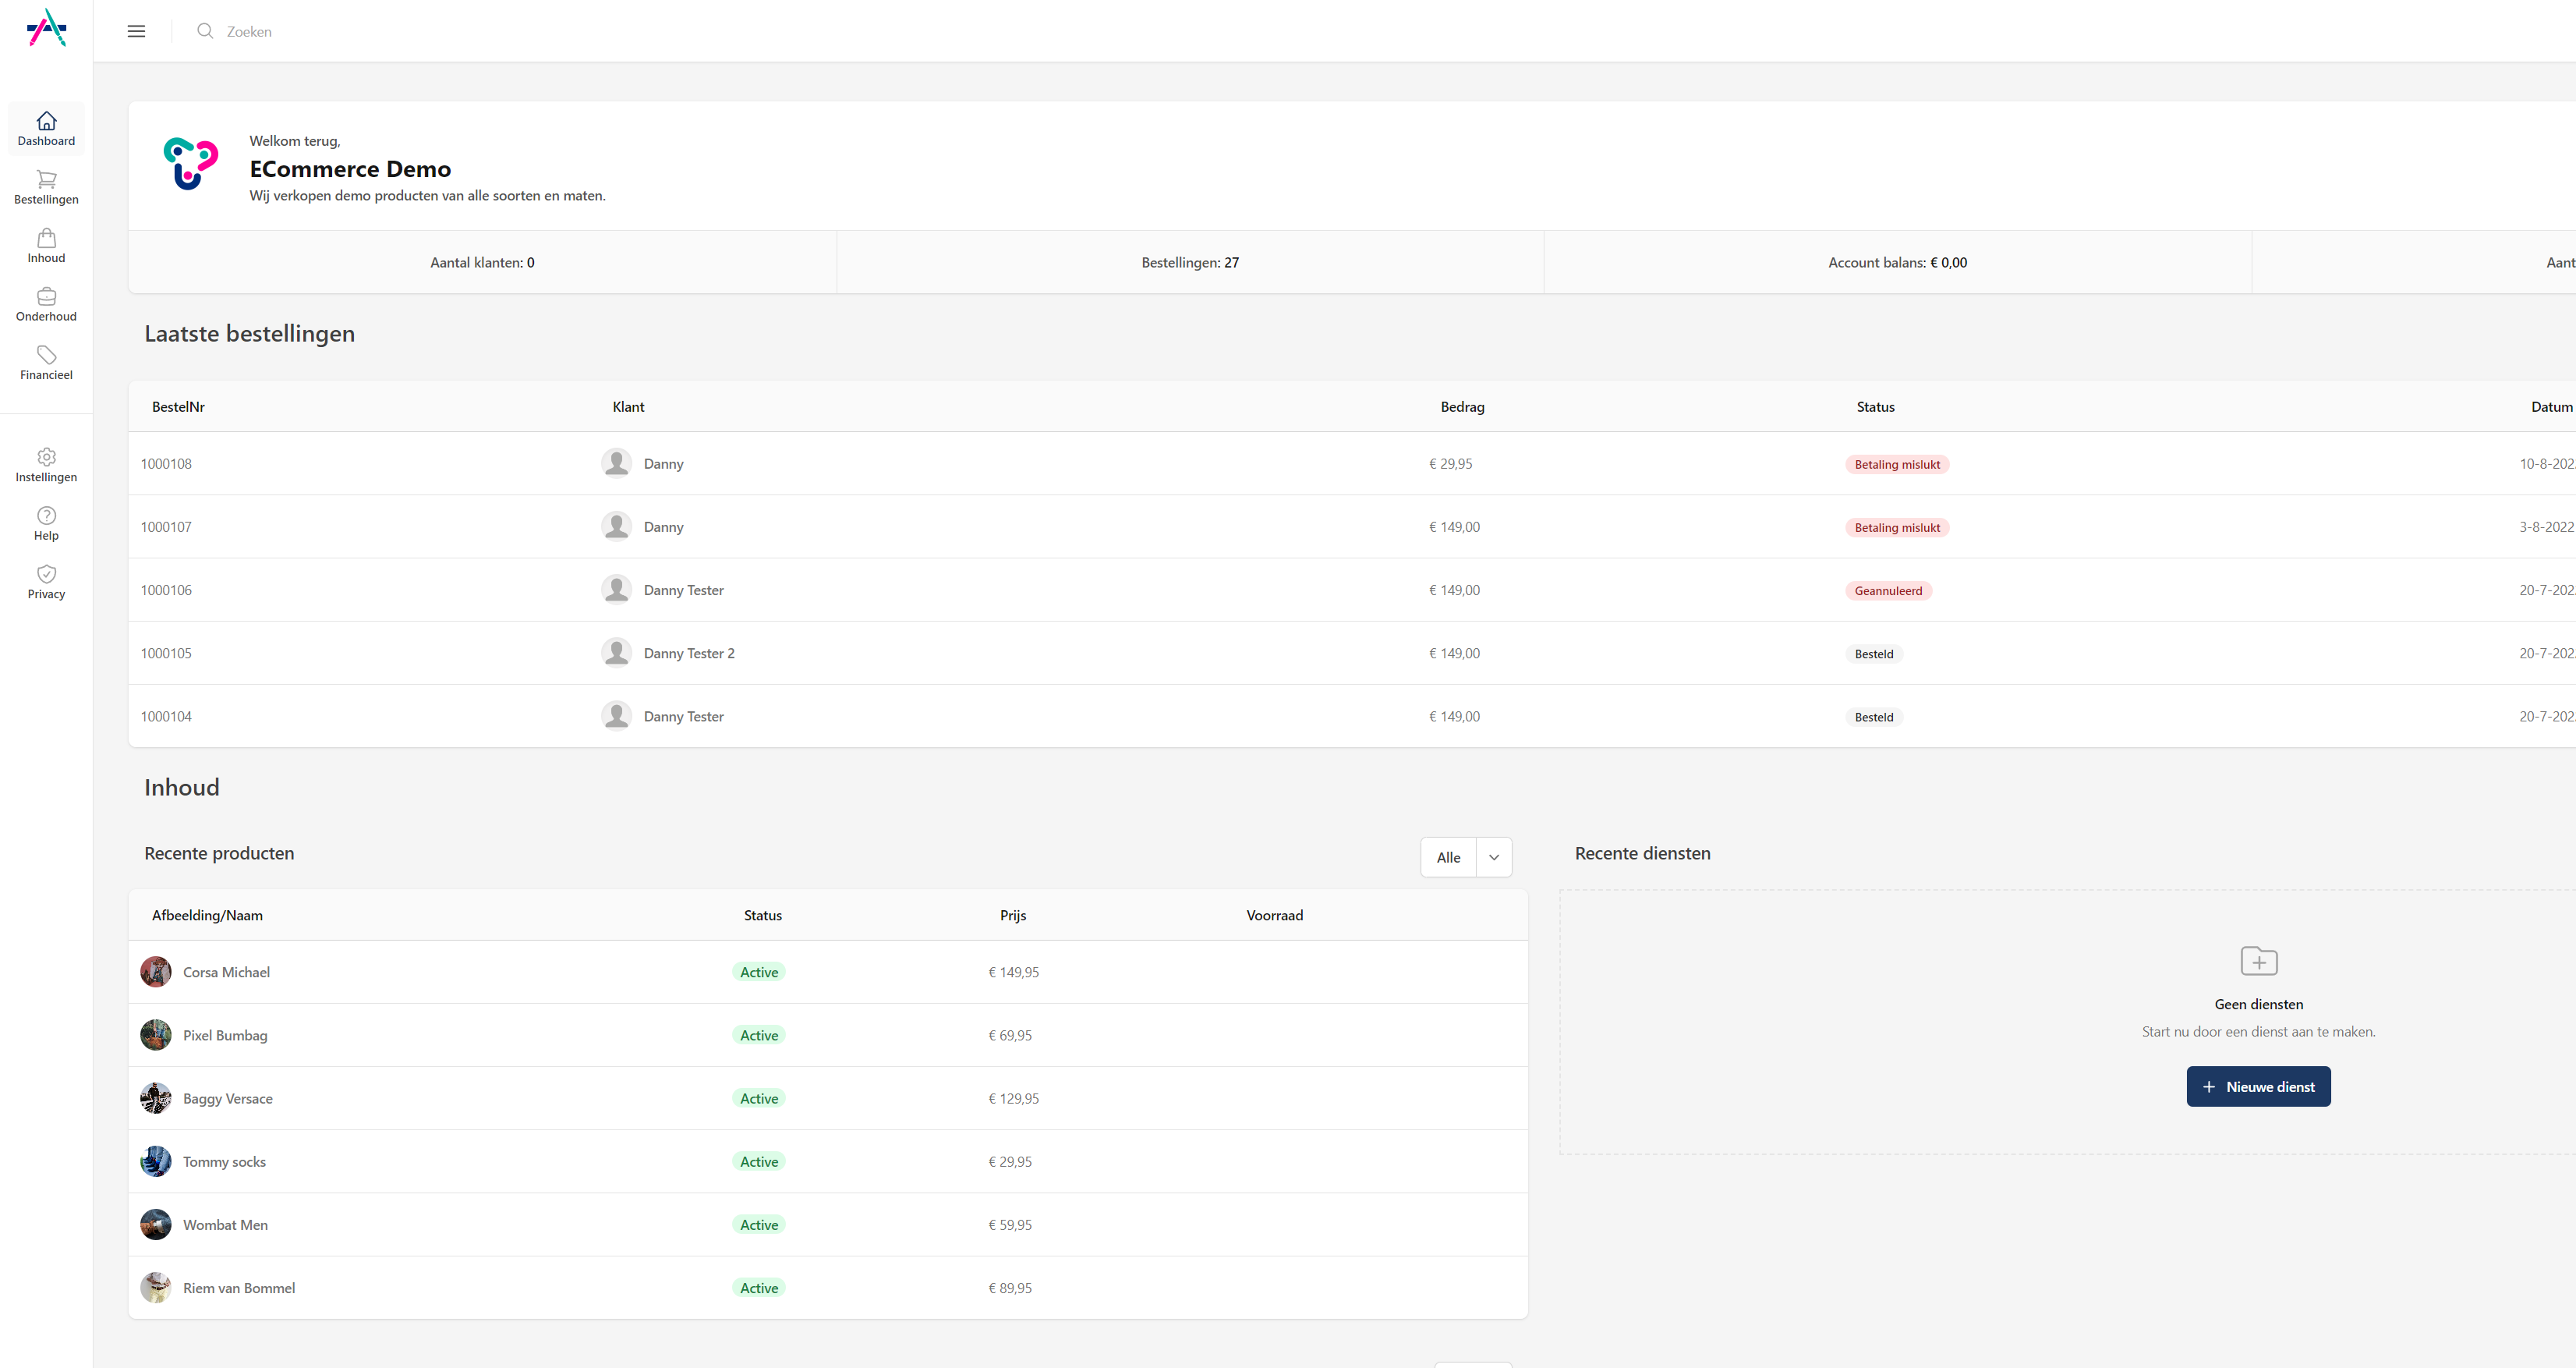Viewport: 2576px width, 1368px height.
Task: Click the ECommerce Demo store logo
Action: point(190,165)
